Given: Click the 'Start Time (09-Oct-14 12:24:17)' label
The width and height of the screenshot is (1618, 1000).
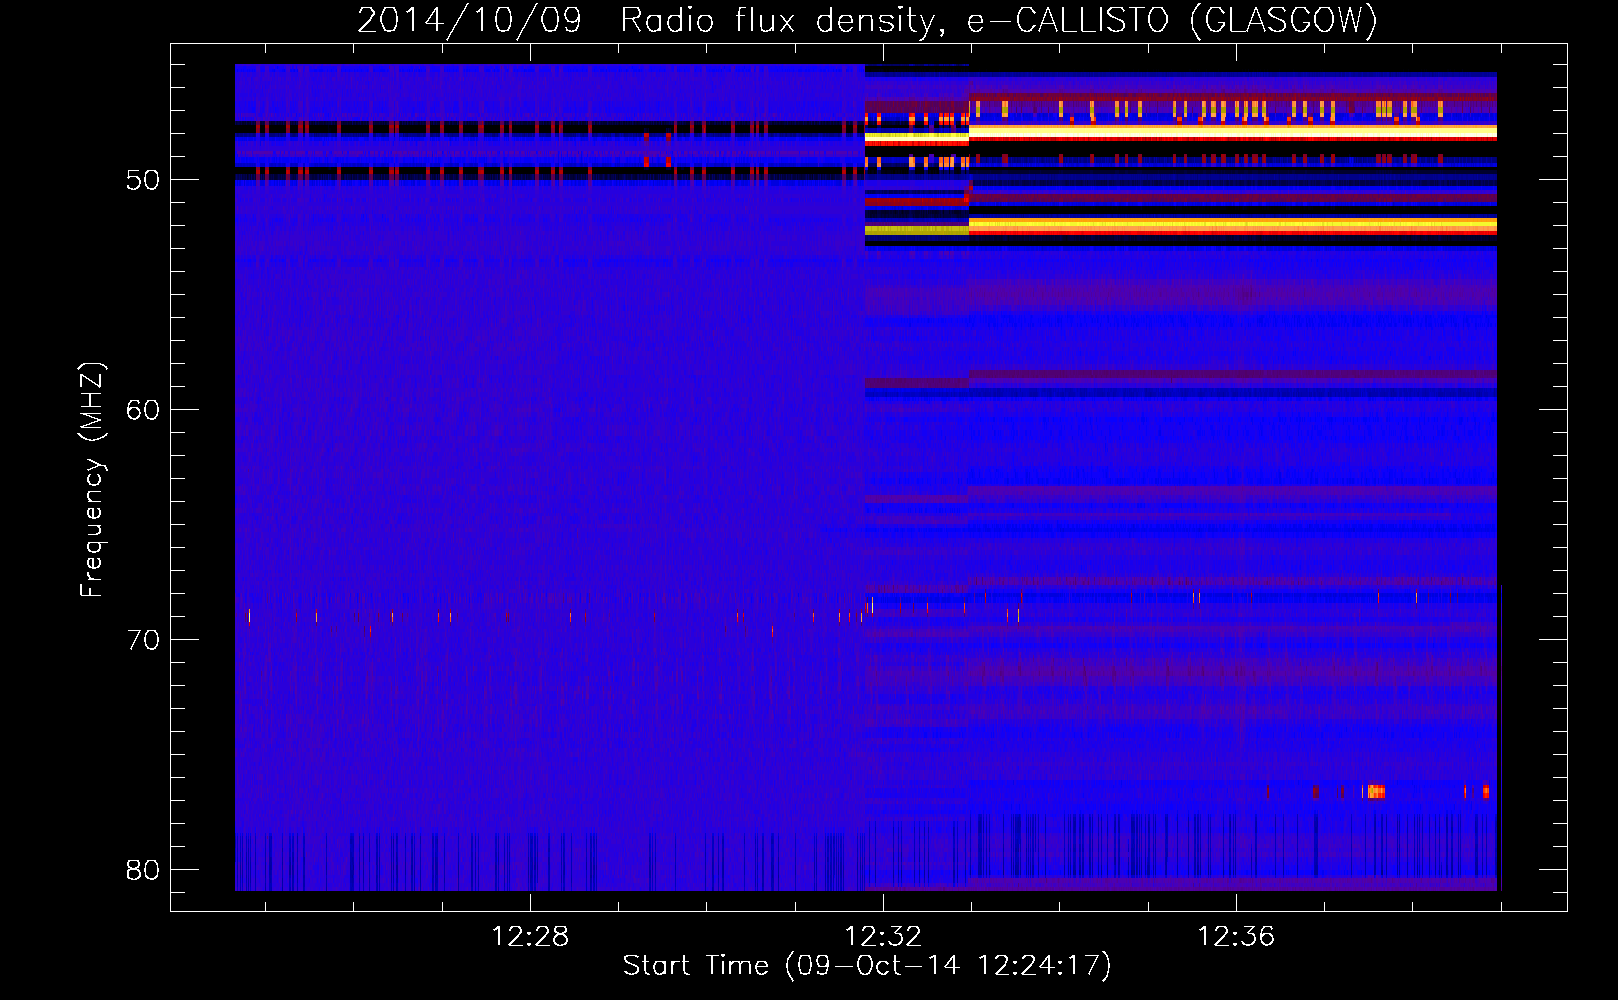Looking at the screenshot, I should [x=867, y=965].
